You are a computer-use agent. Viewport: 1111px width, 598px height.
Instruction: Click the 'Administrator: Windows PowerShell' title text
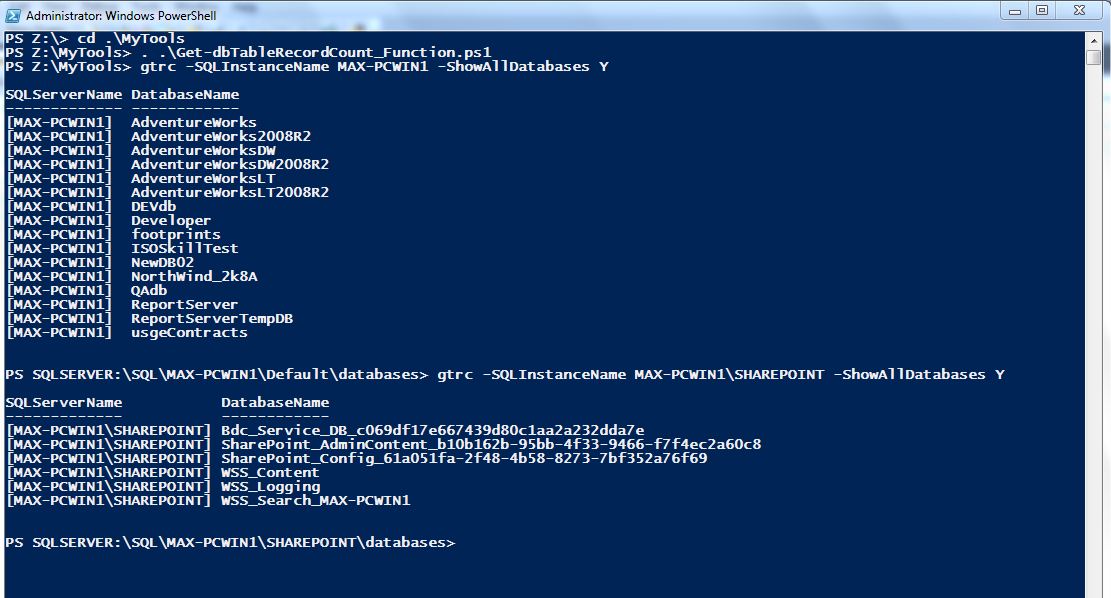(121, 15)
